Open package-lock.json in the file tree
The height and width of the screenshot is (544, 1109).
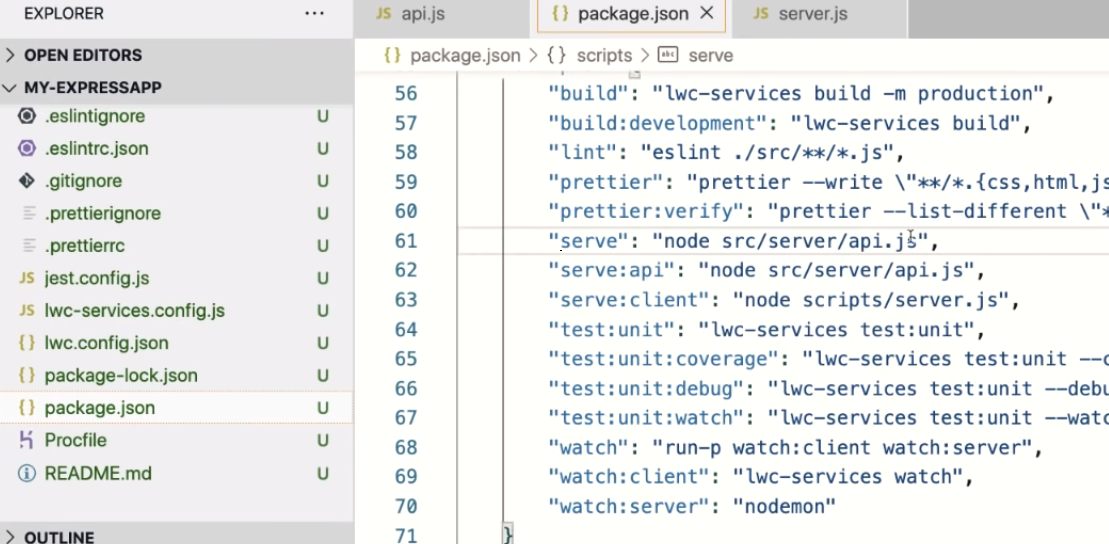(x=121, y=376)
